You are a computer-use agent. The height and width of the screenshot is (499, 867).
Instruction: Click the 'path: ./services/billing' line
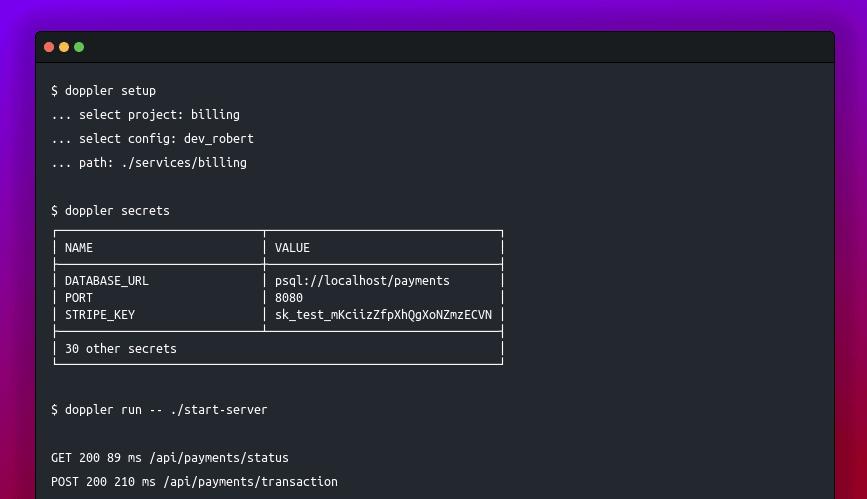pyautogui.click(x=149, y=163)
